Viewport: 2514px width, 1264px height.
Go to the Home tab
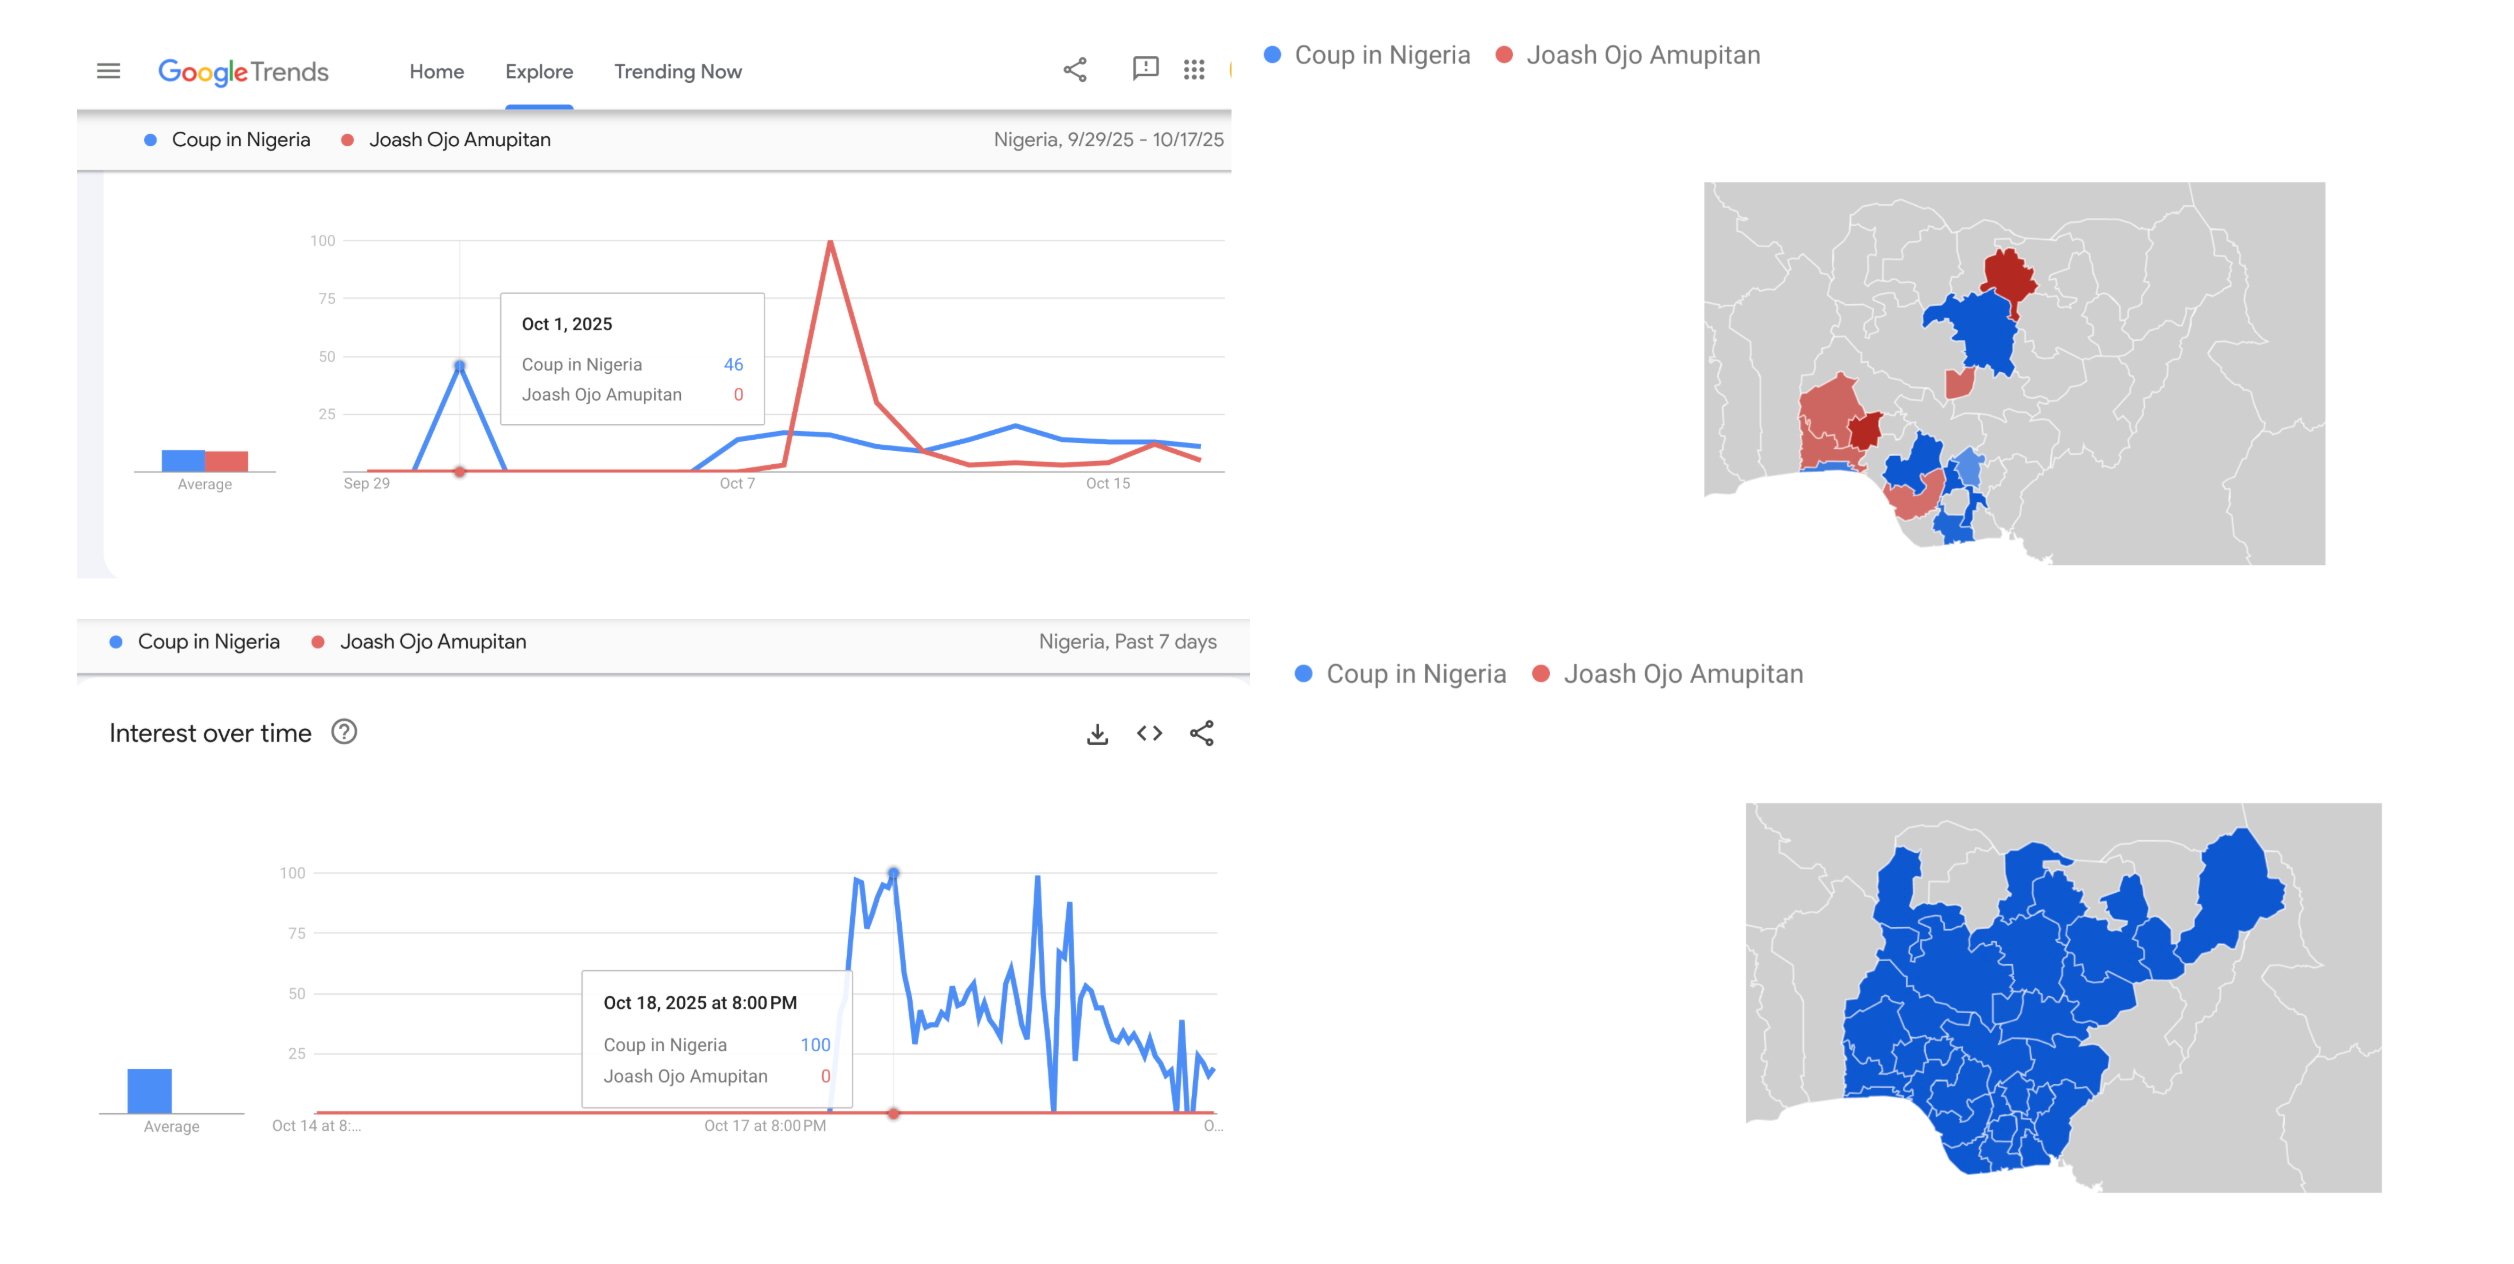click(x=436, y=72)
